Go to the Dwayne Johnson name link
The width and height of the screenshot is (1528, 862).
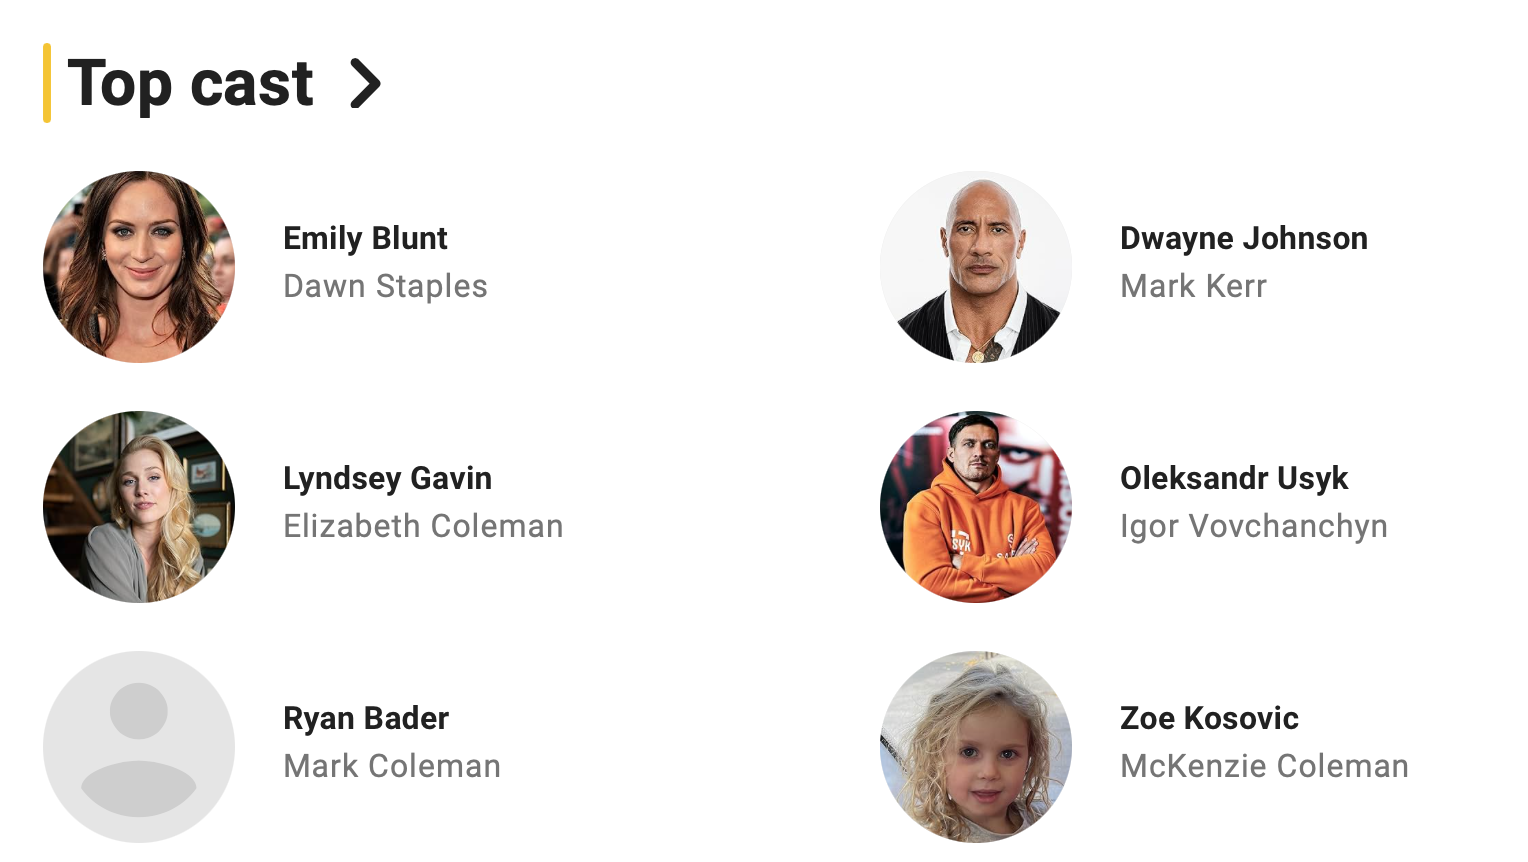click(1243, 238)
